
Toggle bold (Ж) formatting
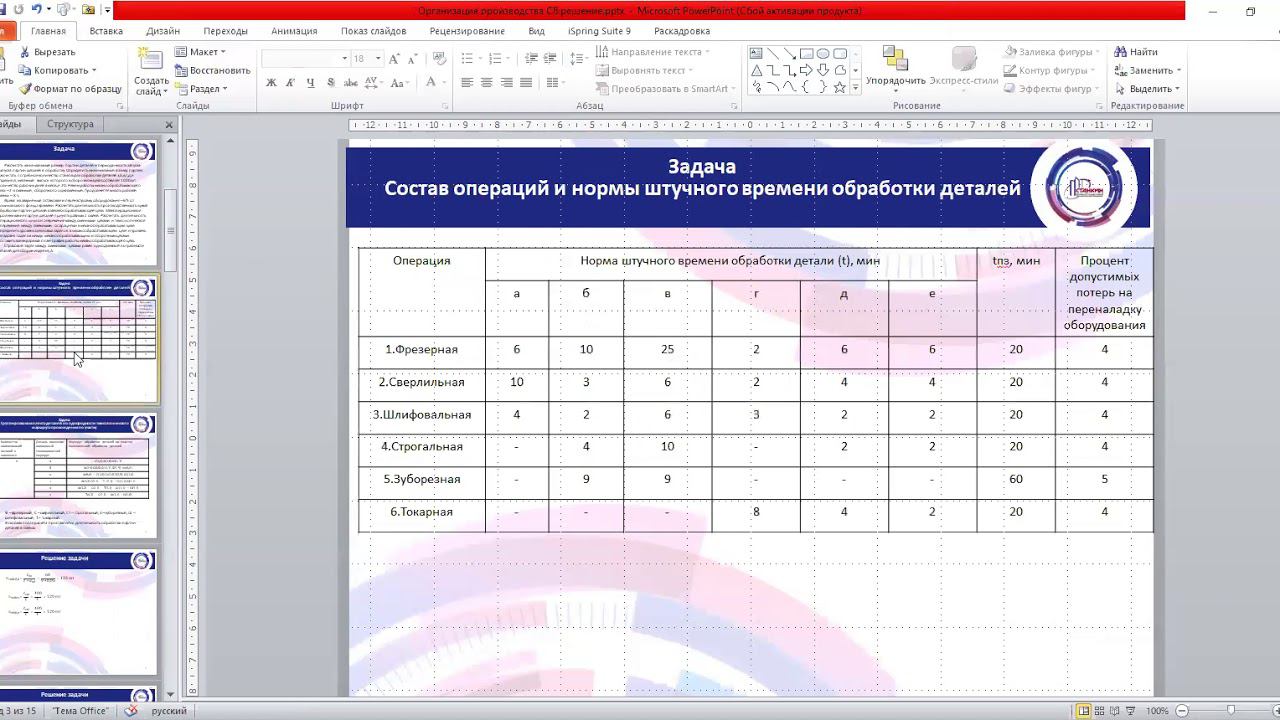(271, 83)
